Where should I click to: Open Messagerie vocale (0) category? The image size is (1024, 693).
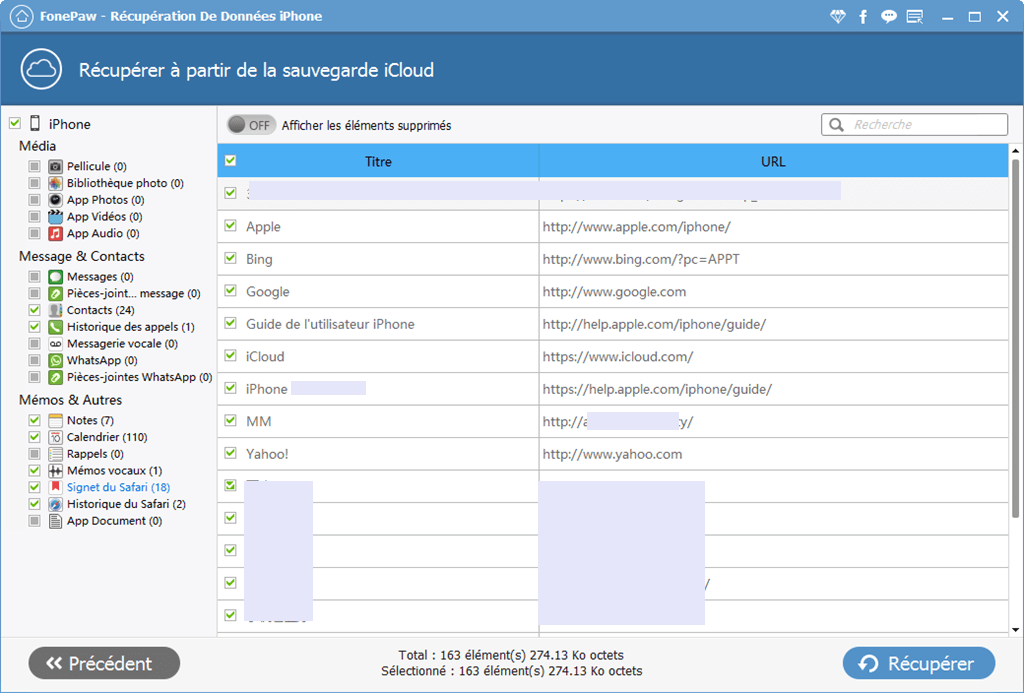coord(122,344)
